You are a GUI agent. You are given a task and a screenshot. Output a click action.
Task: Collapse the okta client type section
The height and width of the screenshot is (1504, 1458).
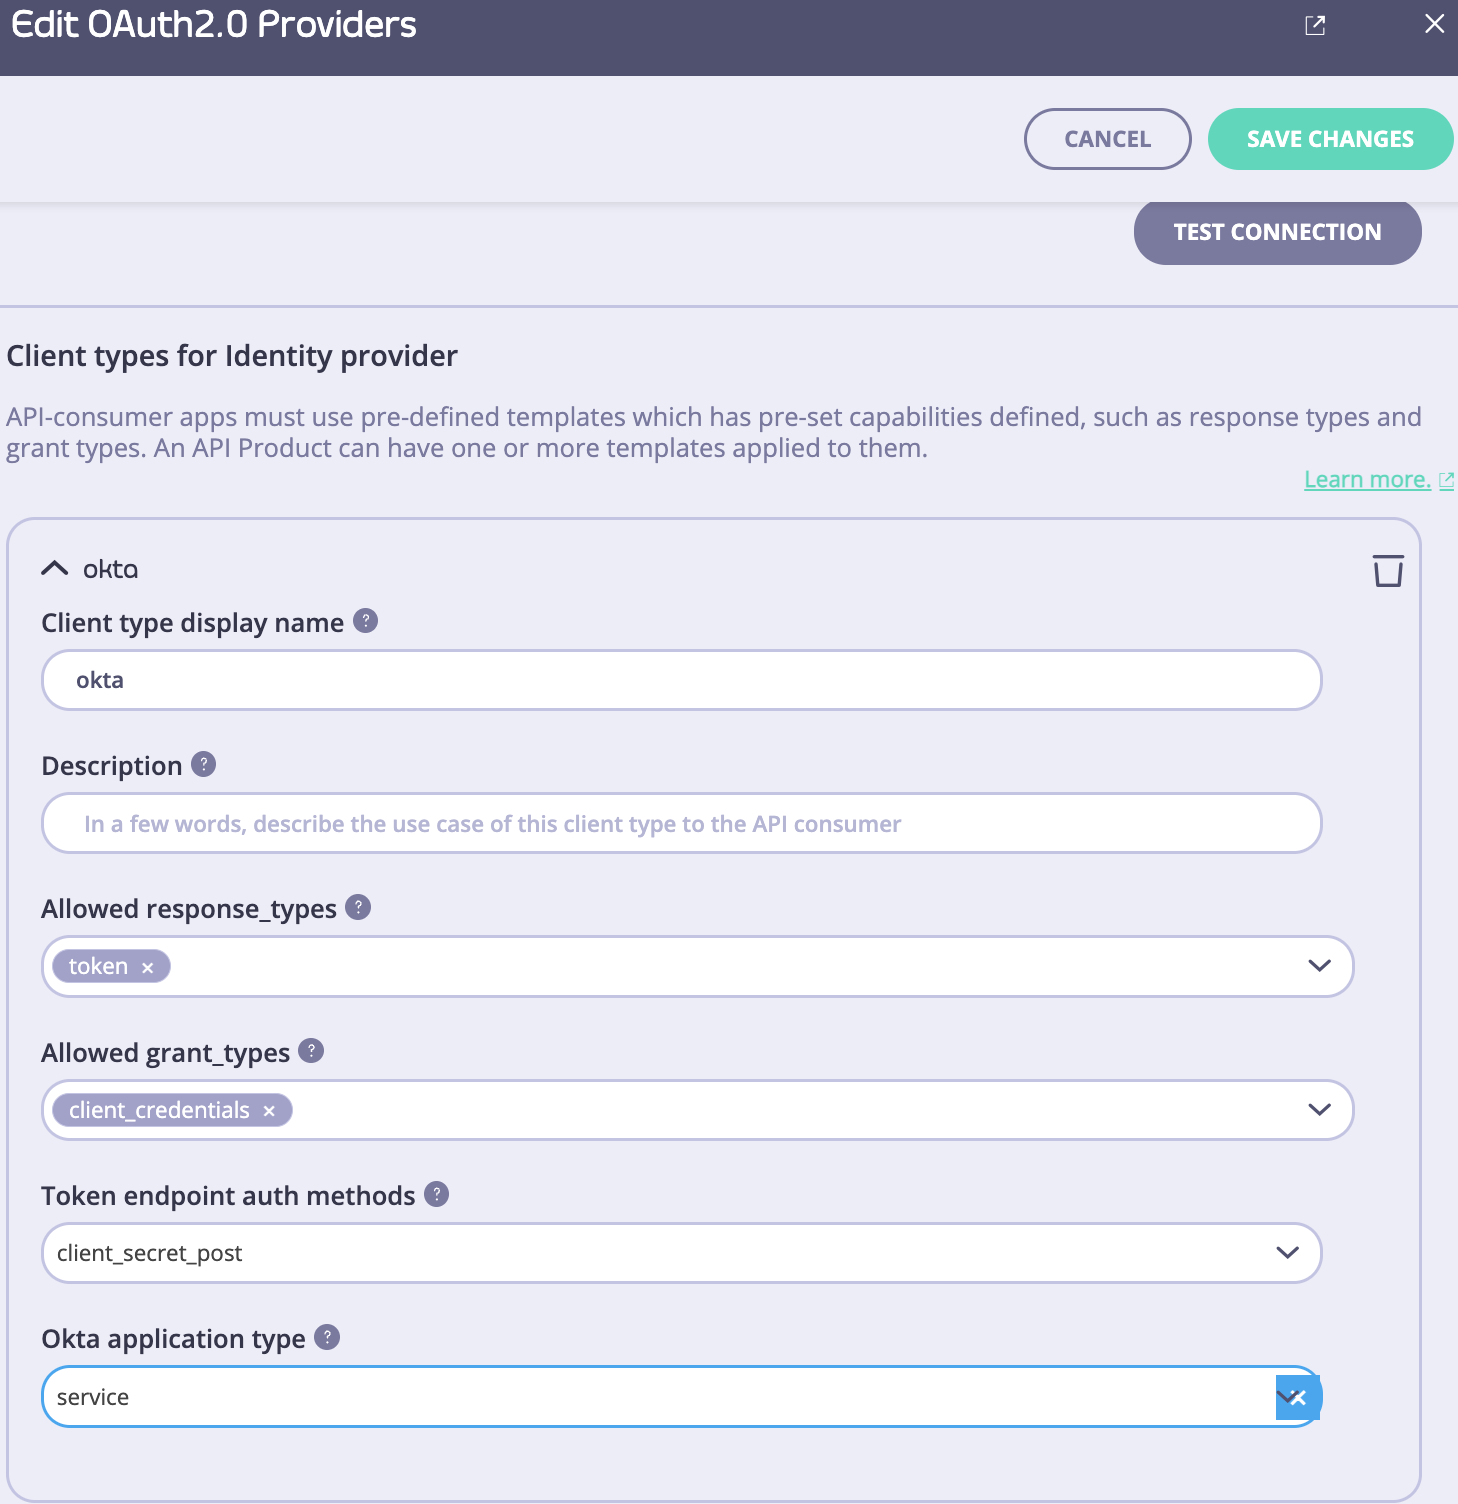54,568
